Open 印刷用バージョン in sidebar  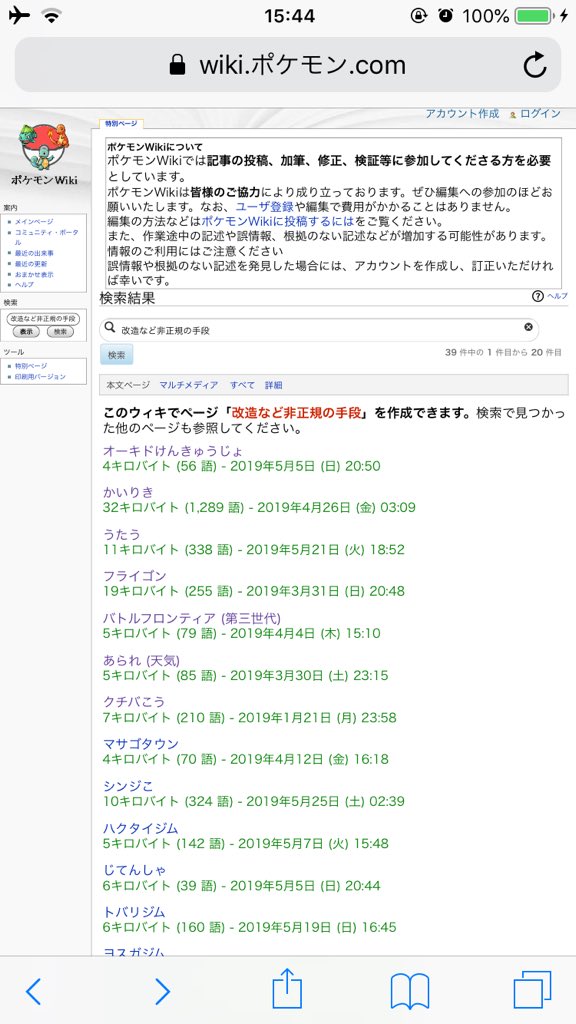(40, 377)
